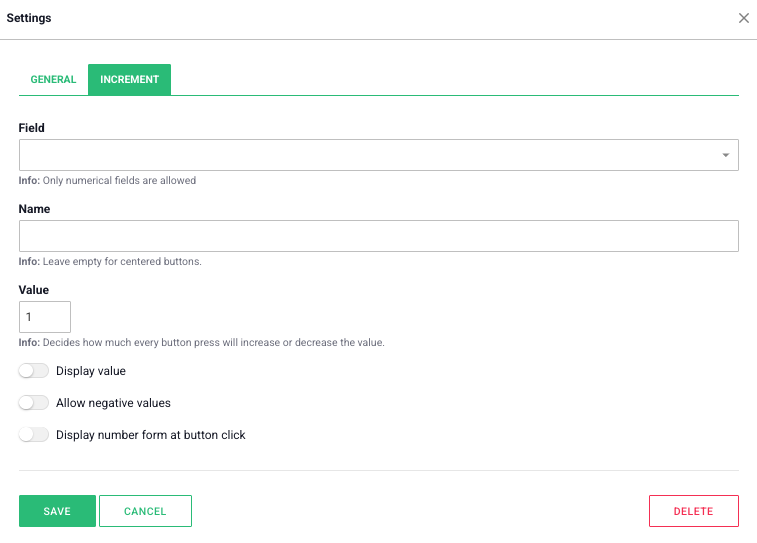Click the Value number input box

click(45, 317)
